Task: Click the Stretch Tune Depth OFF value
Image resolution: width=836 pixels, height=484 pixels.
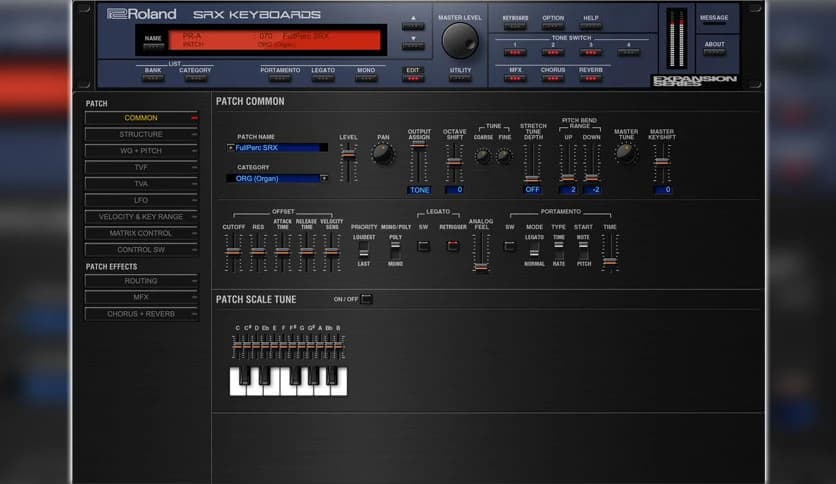Action: (x=532, y=189)
